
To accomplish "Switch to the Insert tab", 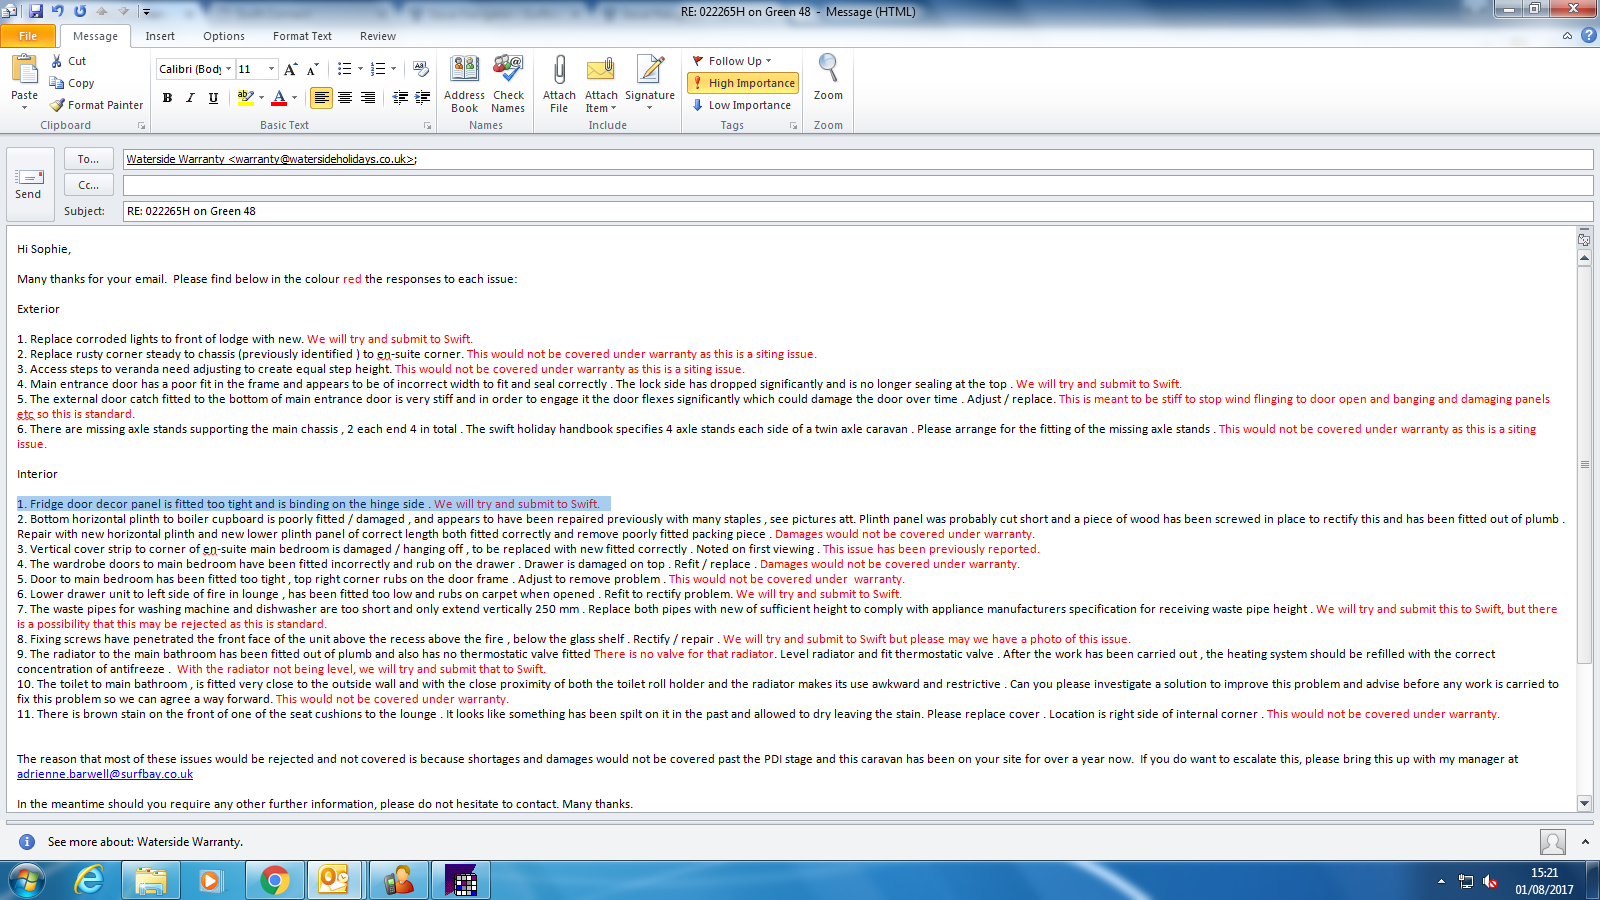I will point(160,36).
